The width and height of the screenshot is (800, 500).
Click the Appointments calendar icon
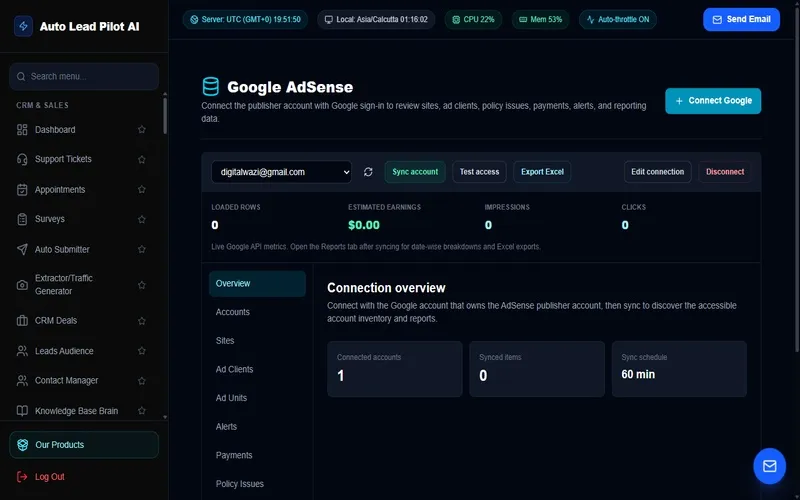point(22,190)
